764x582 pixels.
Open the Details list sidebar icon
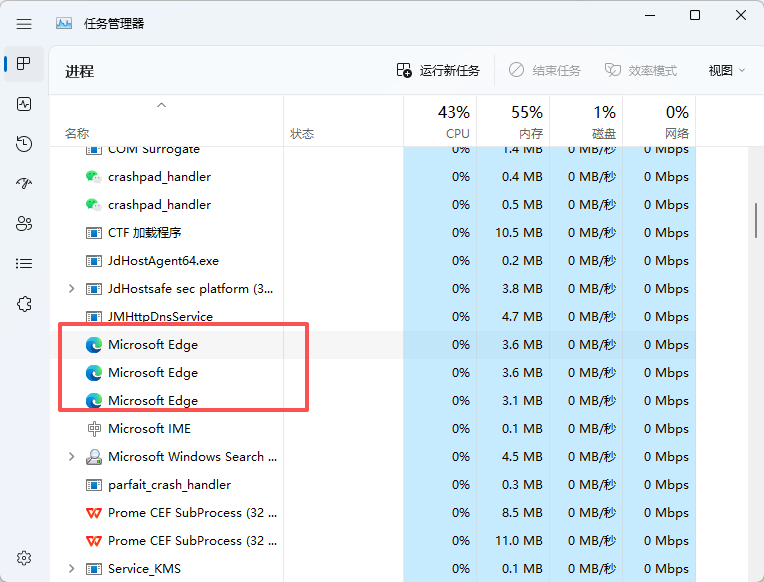(24, 264)
